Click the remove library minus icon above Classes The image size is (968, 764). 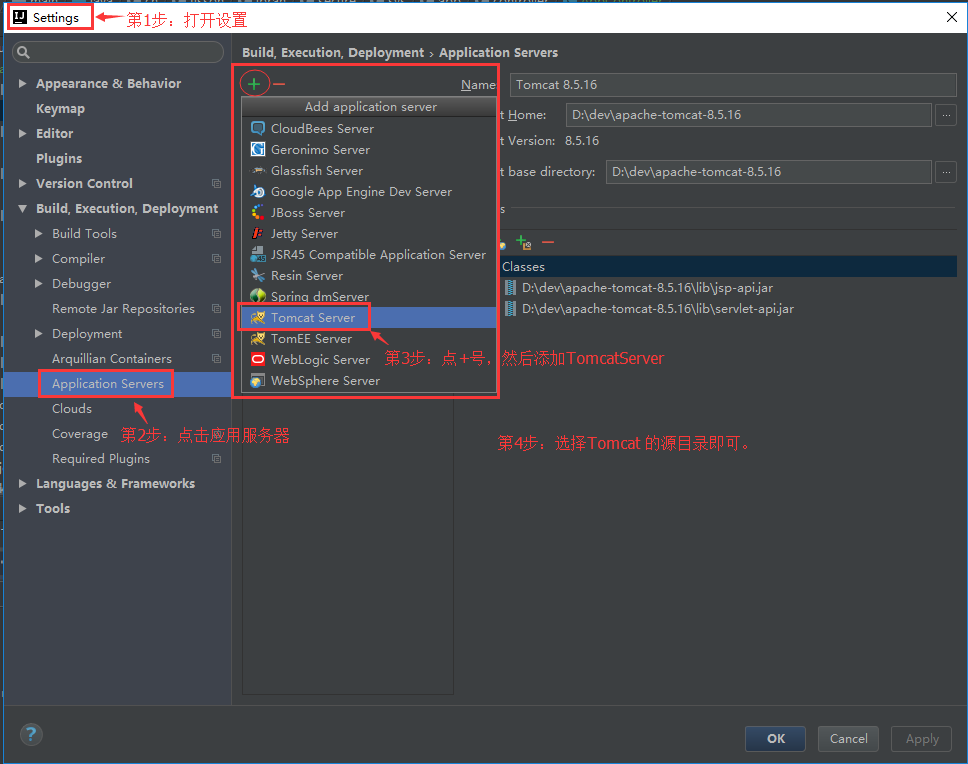coord(548,243)
